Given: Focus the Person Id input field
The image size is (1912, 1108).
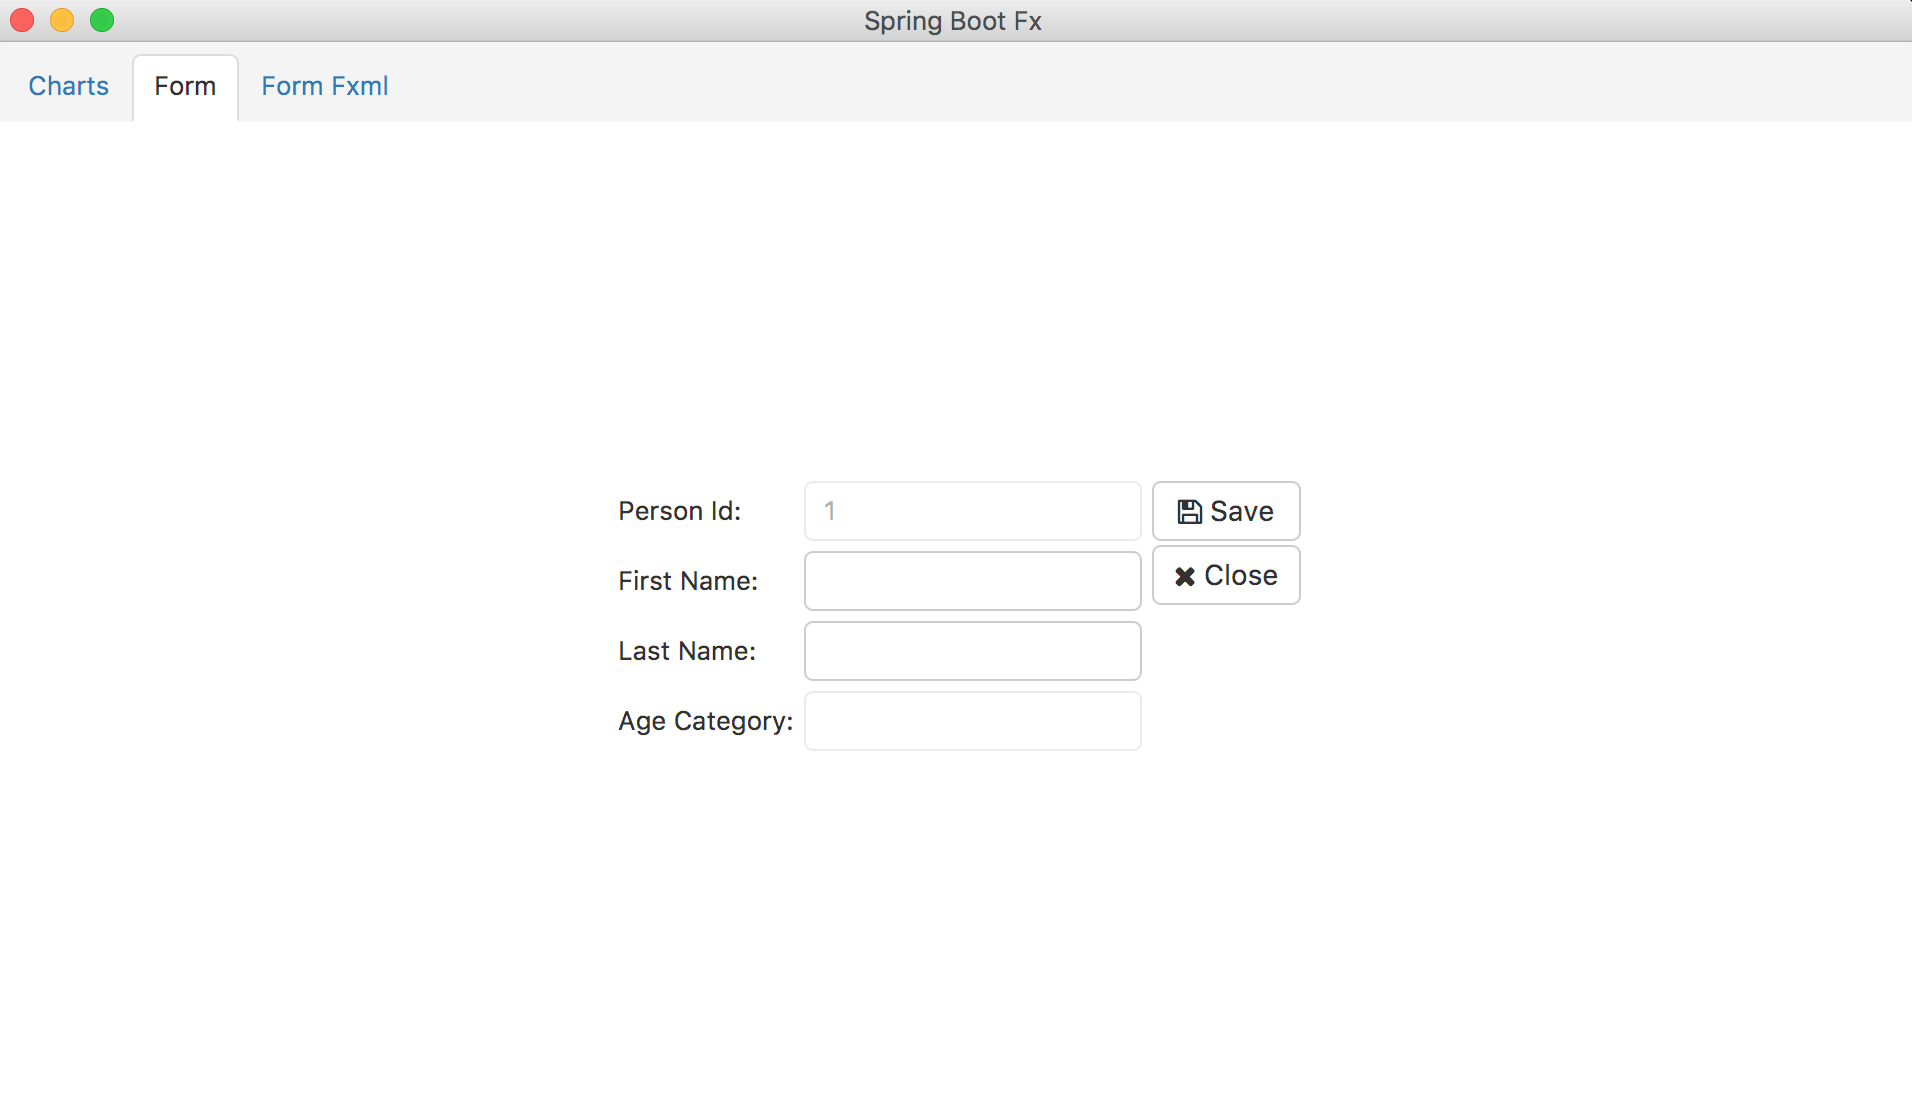Looking at the screenshot, I should 972,511.
